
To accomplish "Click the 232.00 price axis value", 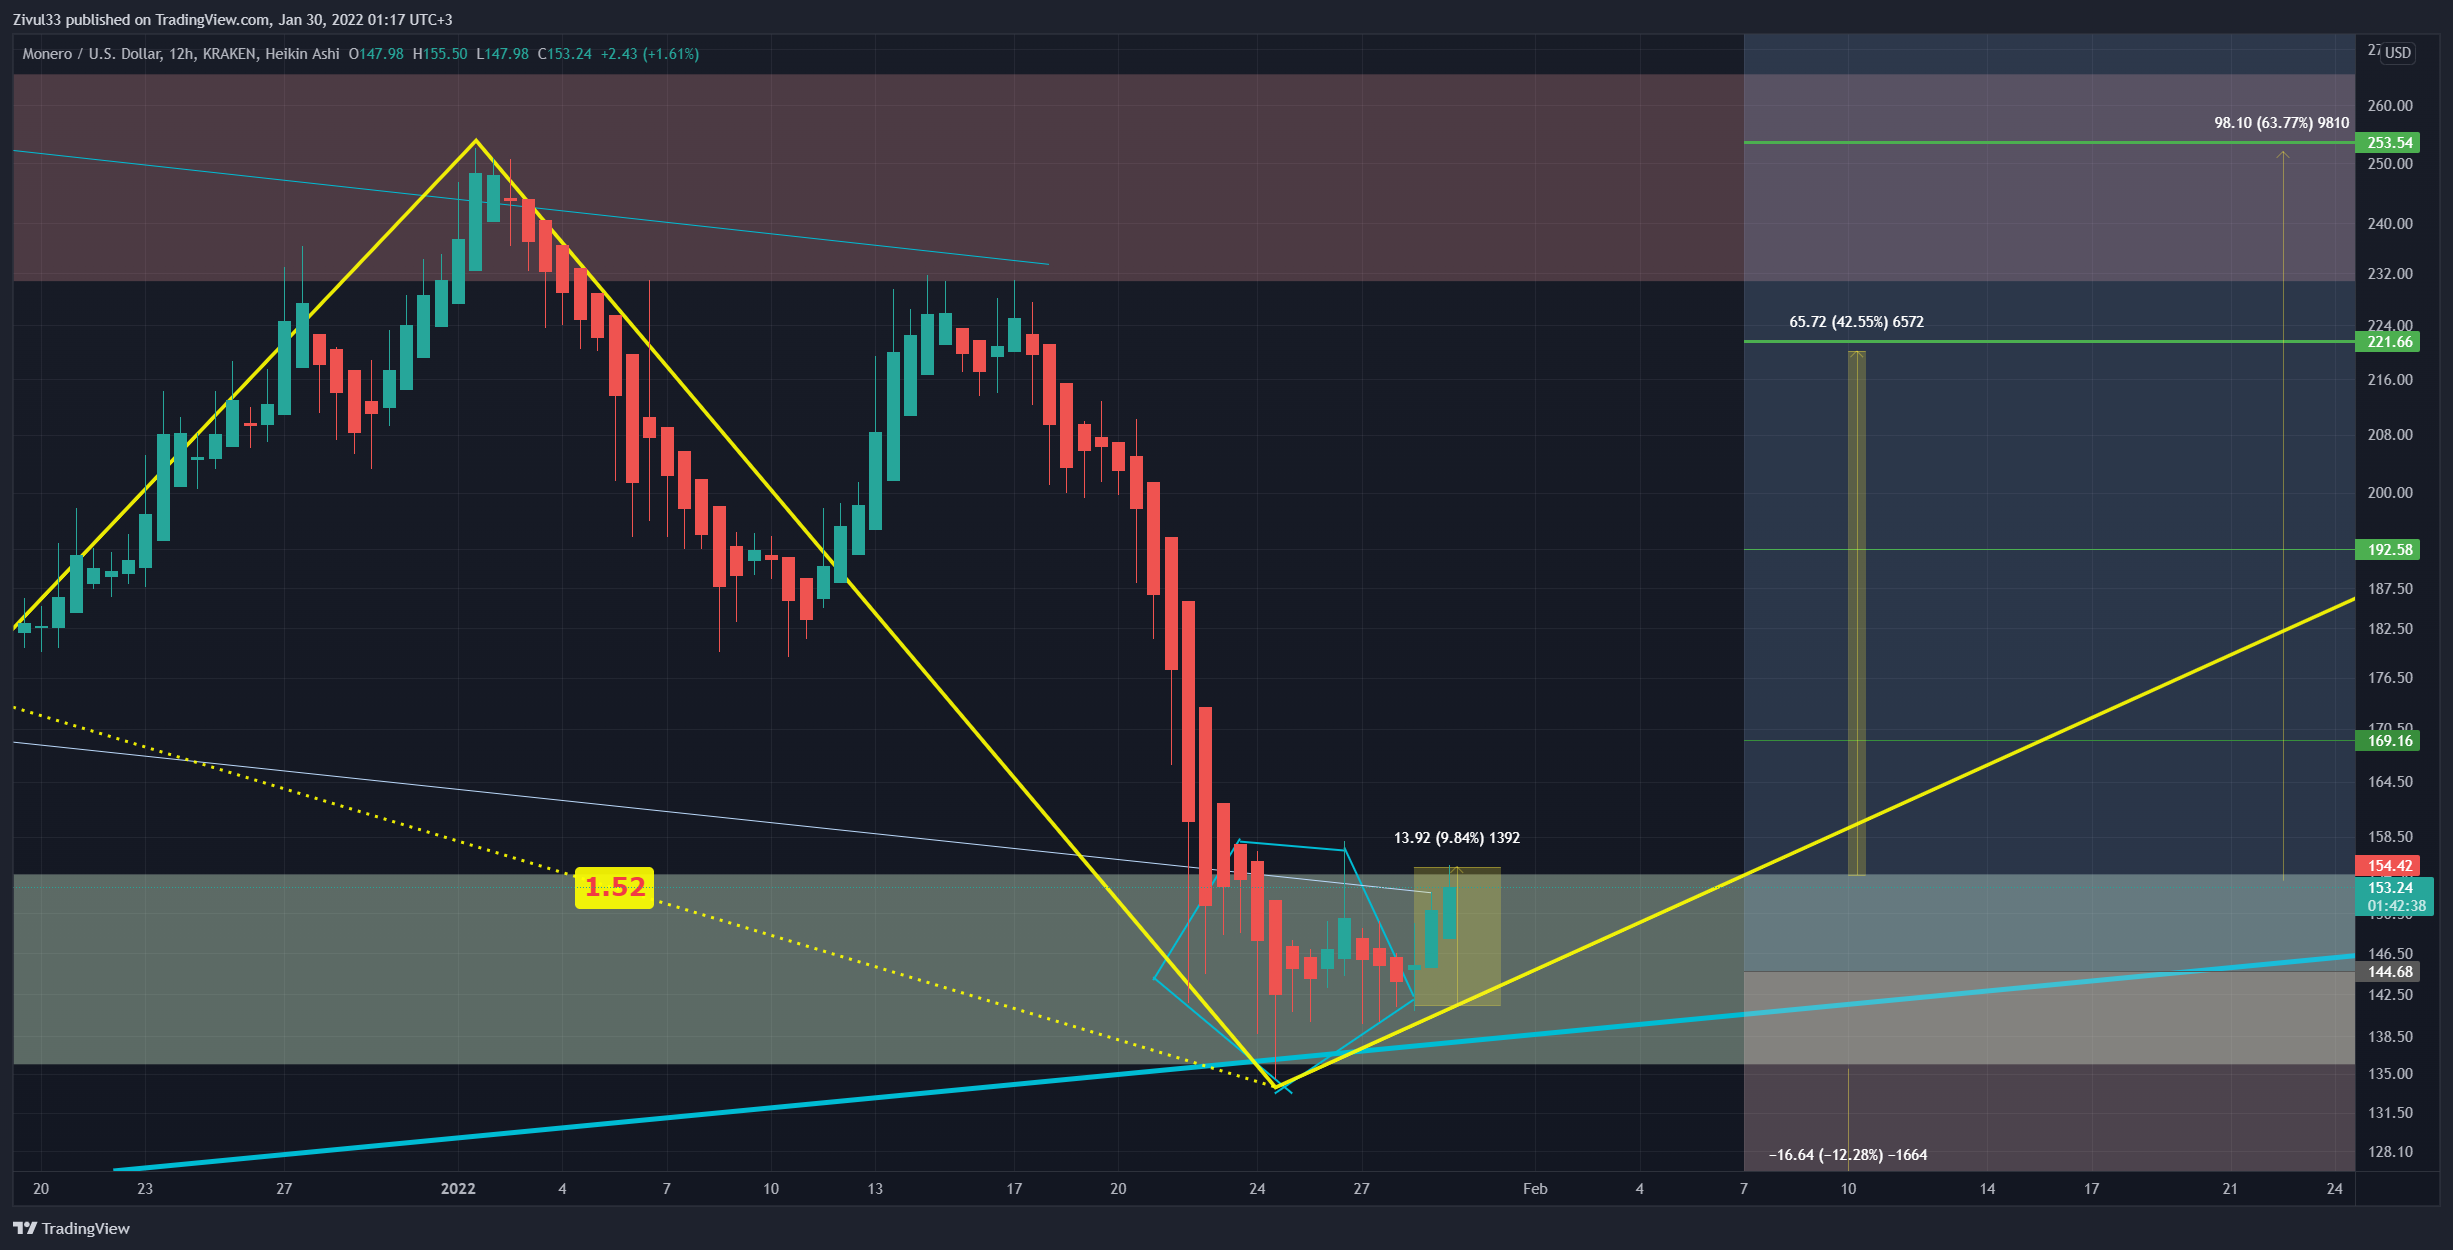I will [x=2390, y=274].
